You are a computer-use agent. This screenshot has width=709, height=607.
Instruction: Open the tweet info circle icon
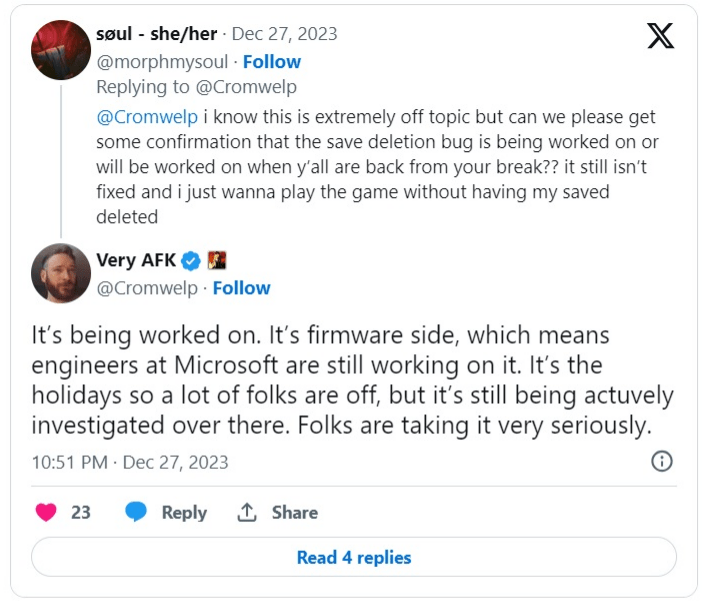[662, 461]
